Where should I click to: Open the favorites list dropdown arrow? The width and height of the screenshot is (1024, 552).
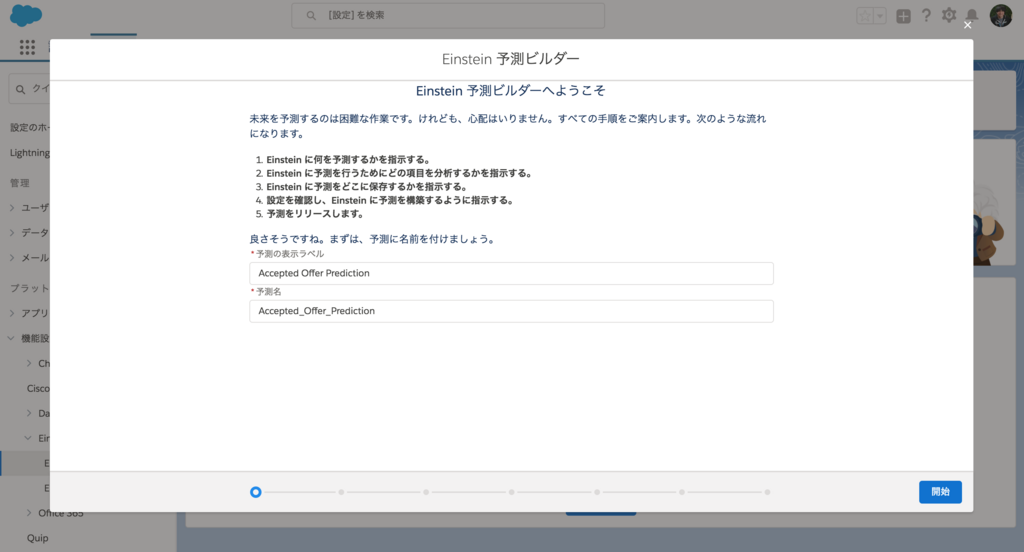pyautogui.click(x=880, y=16)
